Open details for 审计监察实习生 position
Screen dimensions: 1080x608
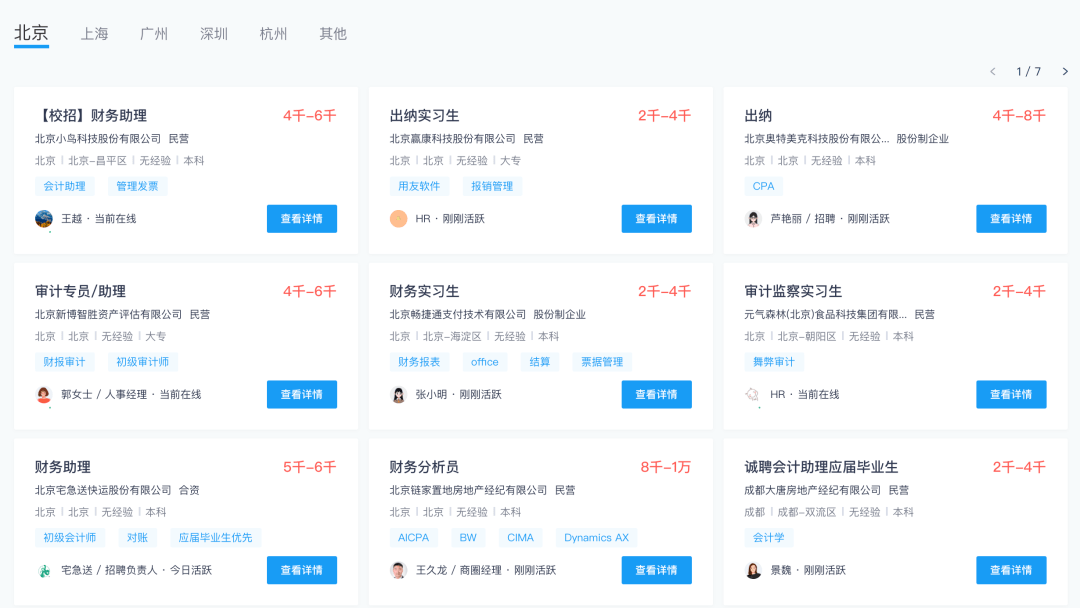click(1011, 394)
